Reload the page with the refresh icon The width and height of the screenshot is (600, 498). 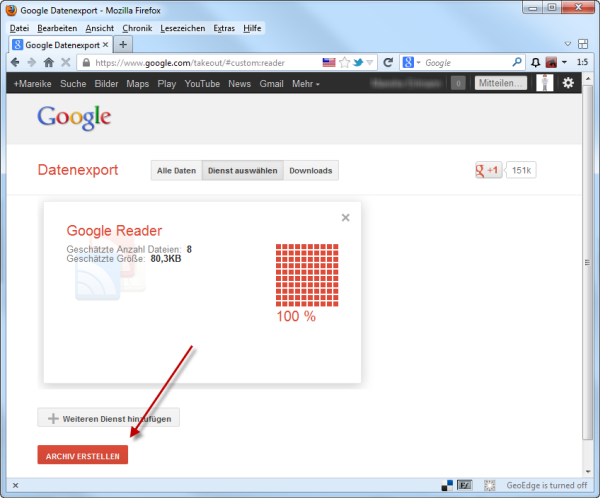point(388,62)
